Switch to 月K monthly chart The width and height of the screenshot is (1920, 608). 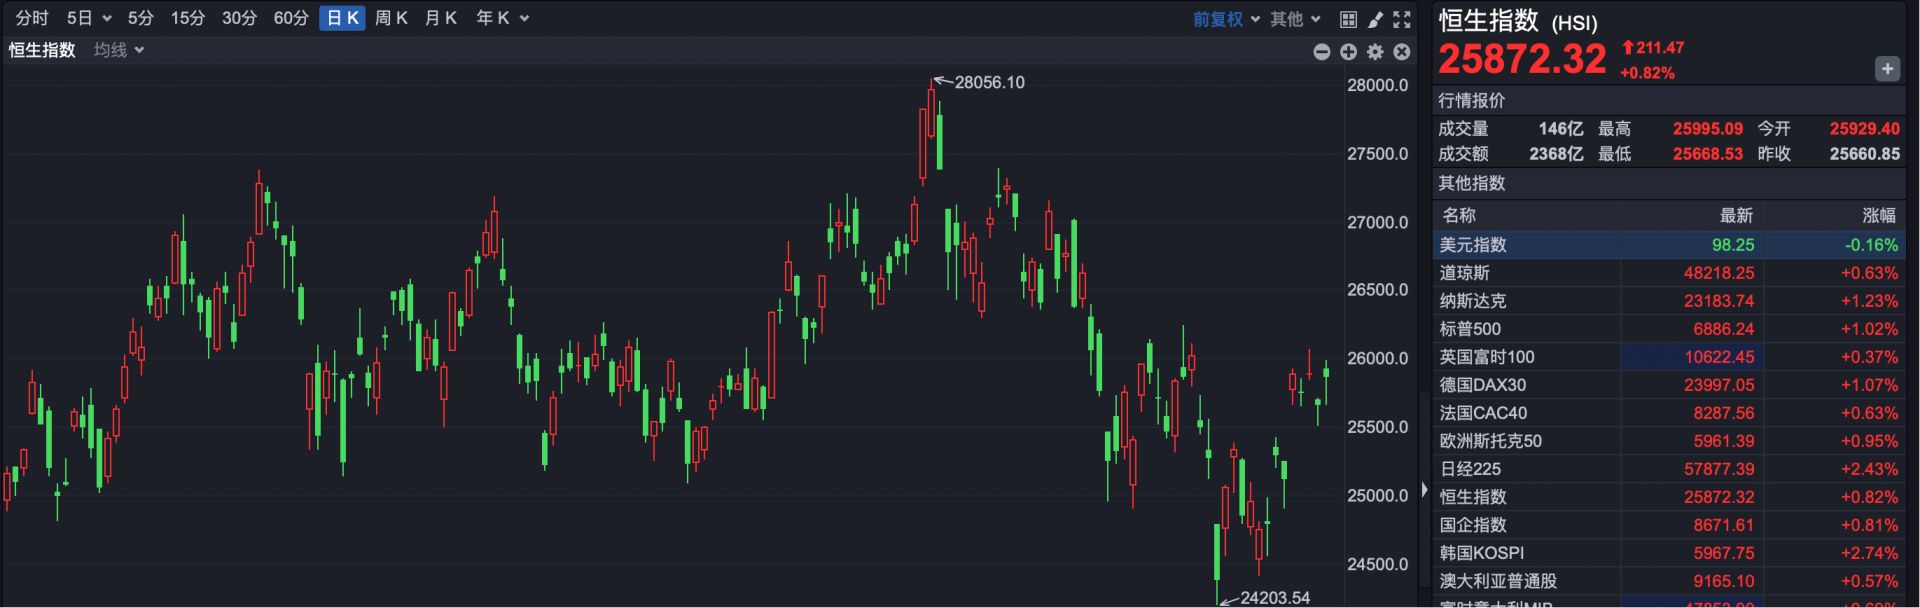pyautogui.click(x=440, y=18)
